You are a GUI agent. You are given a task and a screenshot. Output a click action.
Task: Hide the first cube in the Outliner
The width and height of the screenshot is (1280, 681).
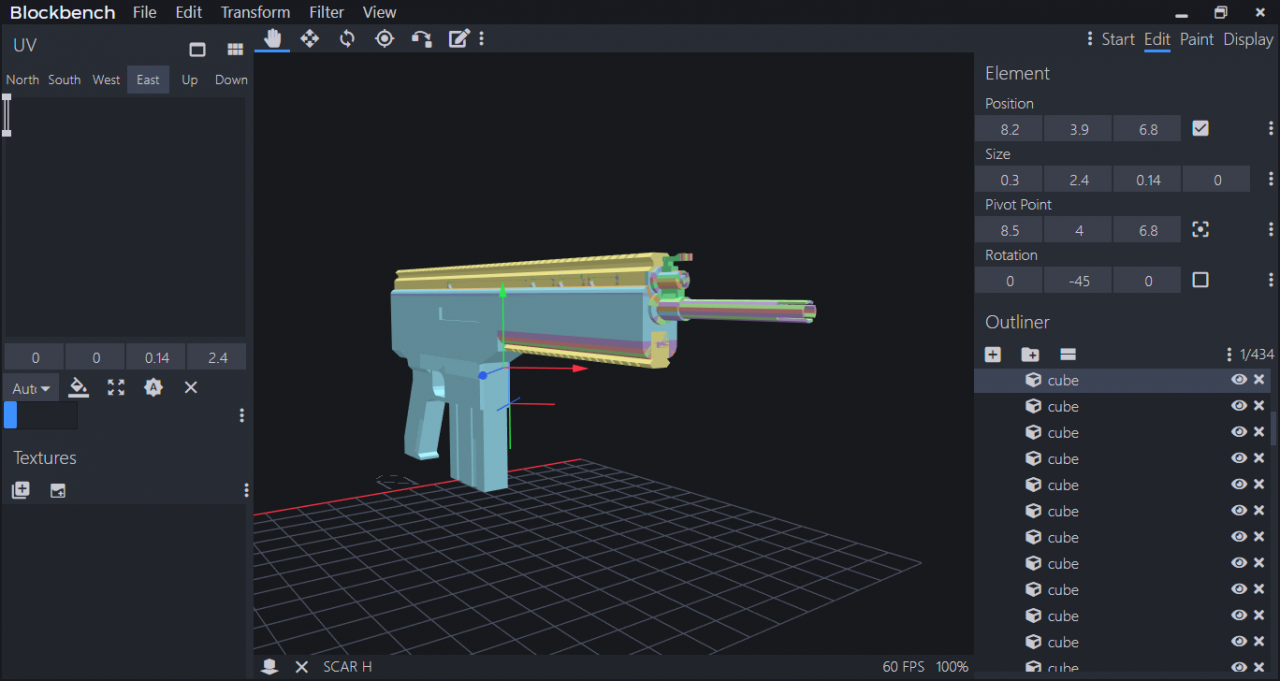tap(1239, 380)
